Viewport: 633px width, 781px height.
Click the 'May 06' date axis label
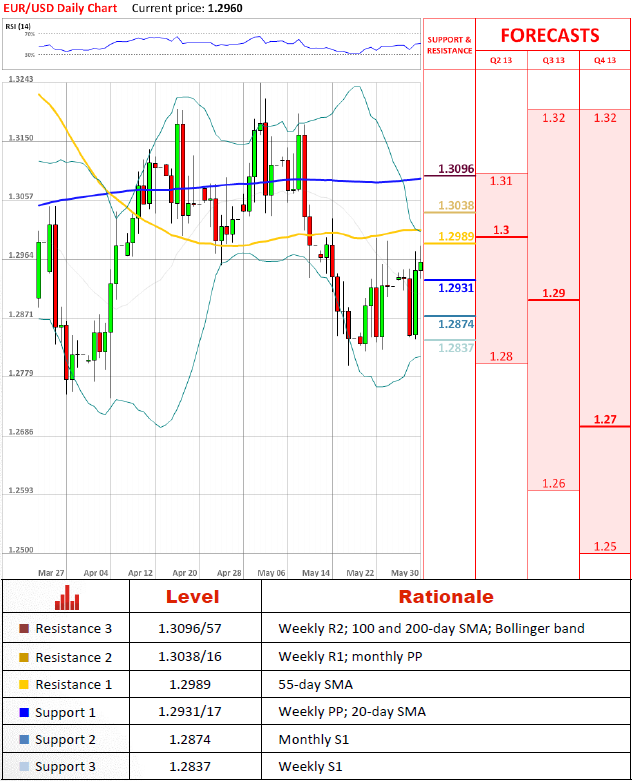pyautogui.click(x=271, y=573)
